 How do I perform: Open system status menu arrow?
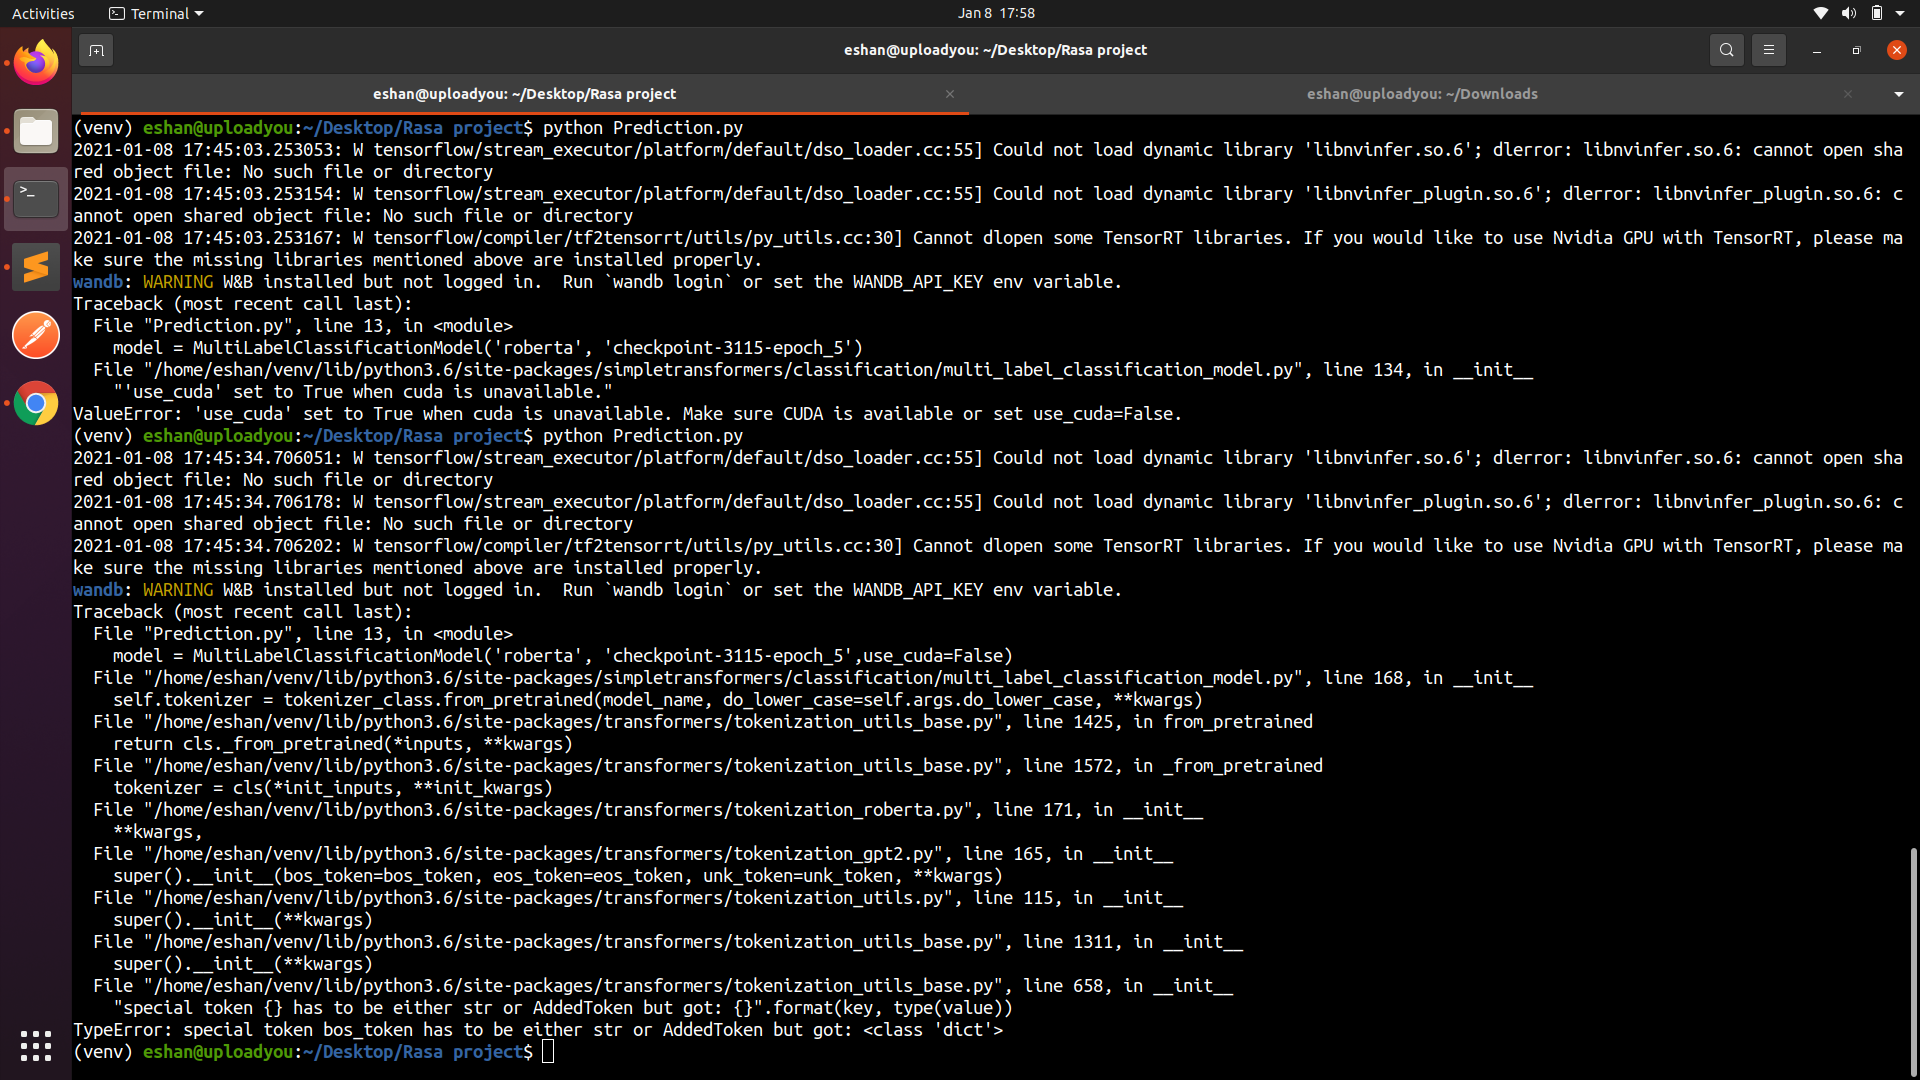coord(1900,14)
